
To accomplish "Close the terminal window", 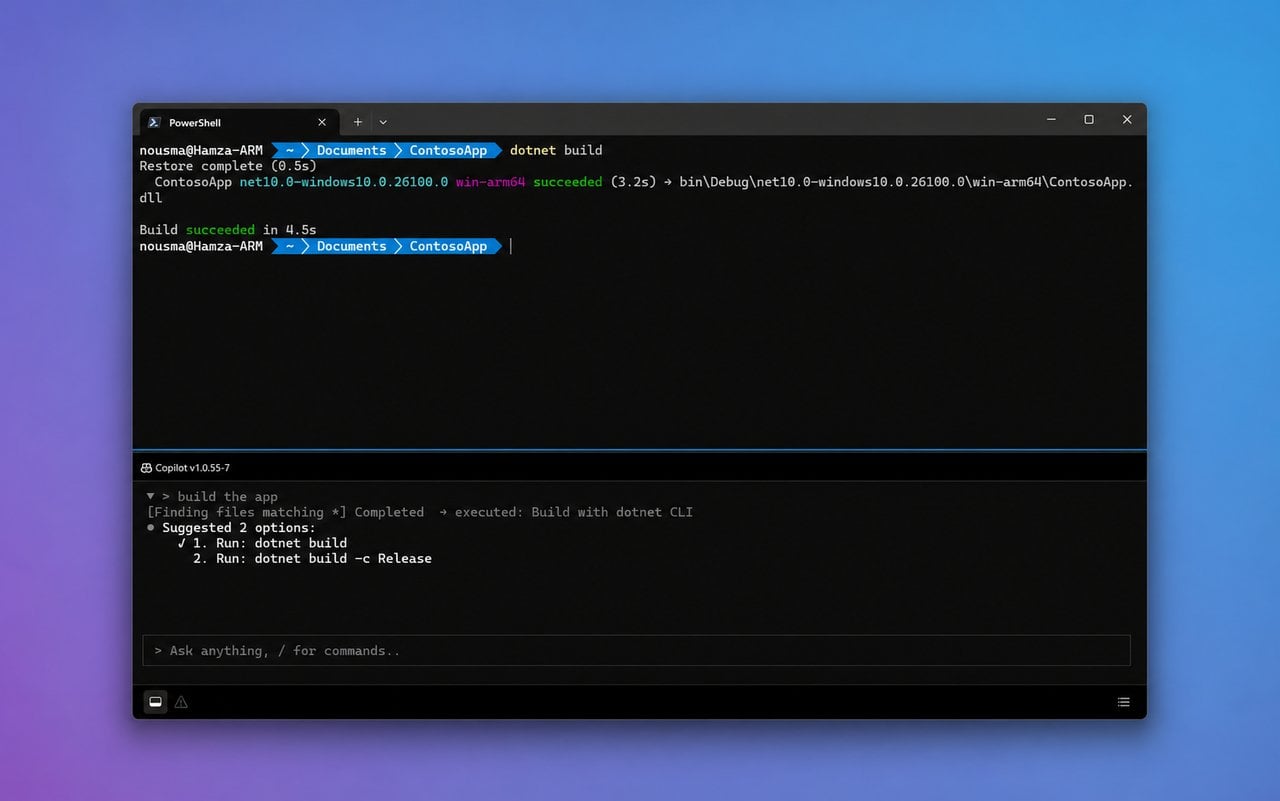I will (1127, 119).
